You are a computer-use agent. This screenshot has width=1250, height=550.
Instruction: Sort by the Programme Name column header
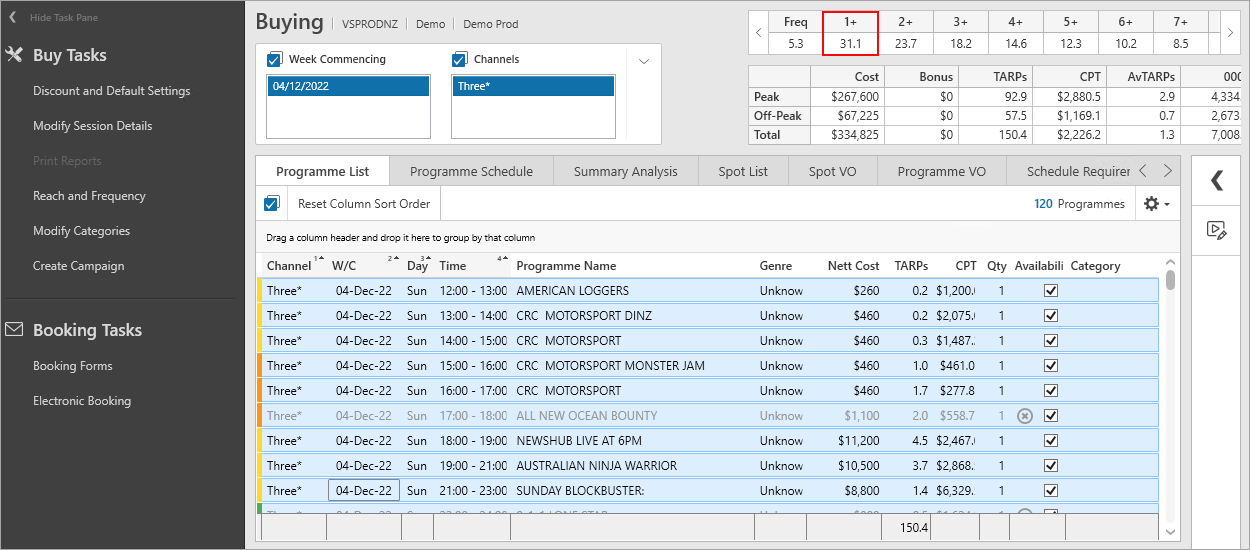click(x=566, y=266)
